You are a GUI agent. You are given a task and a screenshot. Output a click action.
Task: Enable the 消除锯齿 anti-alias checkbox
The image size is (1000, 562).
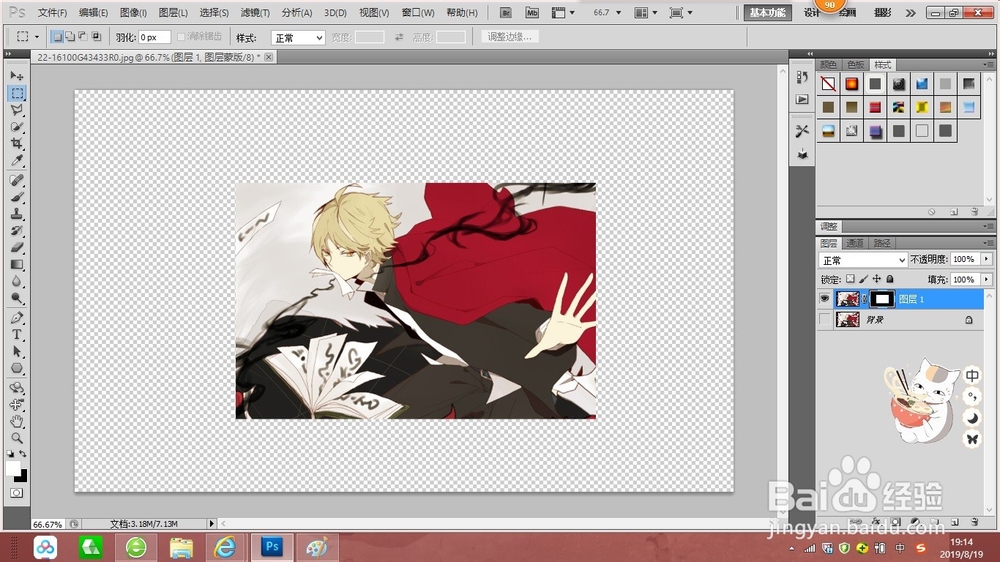[181, 37]
